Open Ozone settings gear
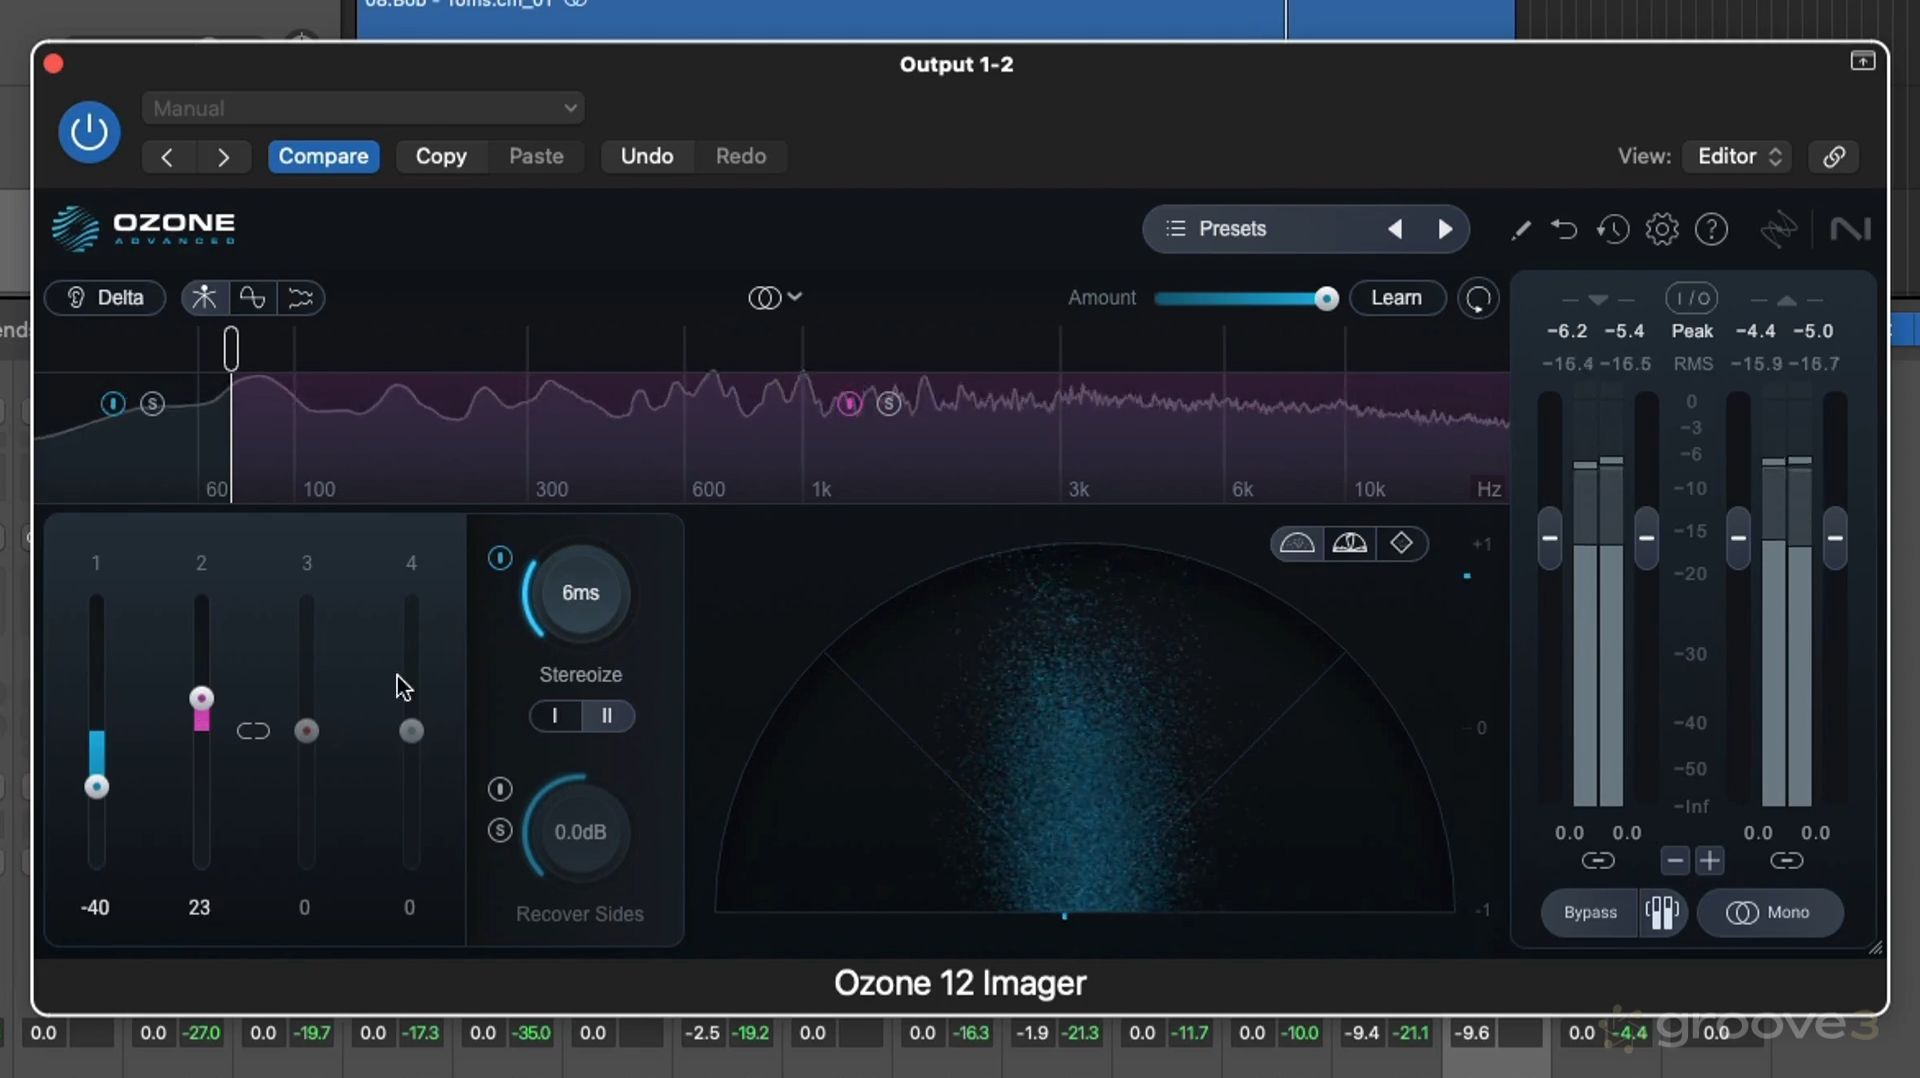The height and width of the screenshot is (1078, 1920). 1662,230
